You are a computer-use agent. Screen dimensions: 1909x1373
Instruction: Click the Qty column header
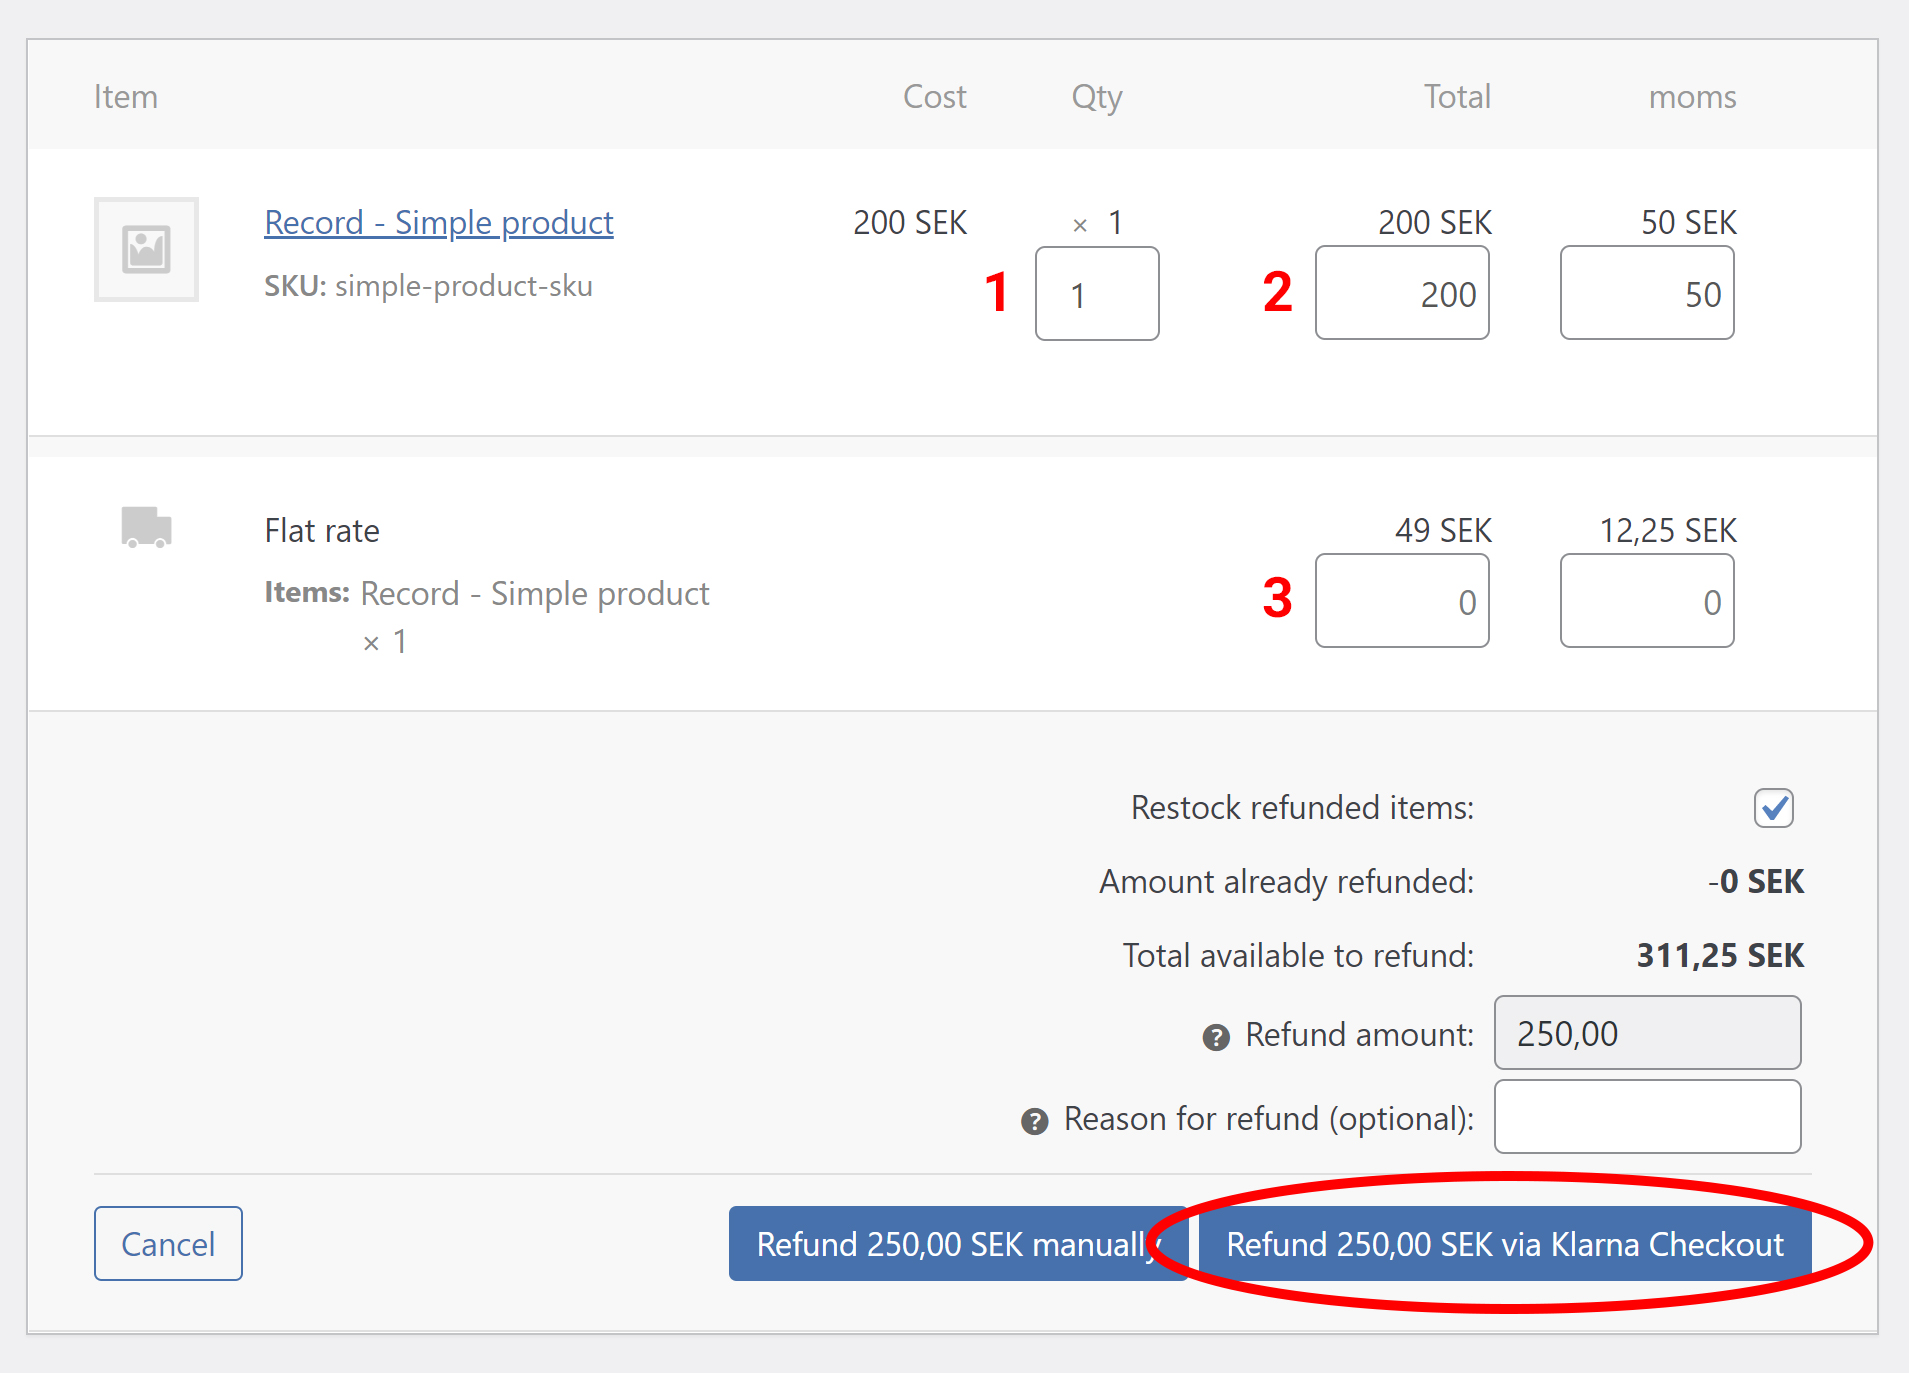(1096, 96)
